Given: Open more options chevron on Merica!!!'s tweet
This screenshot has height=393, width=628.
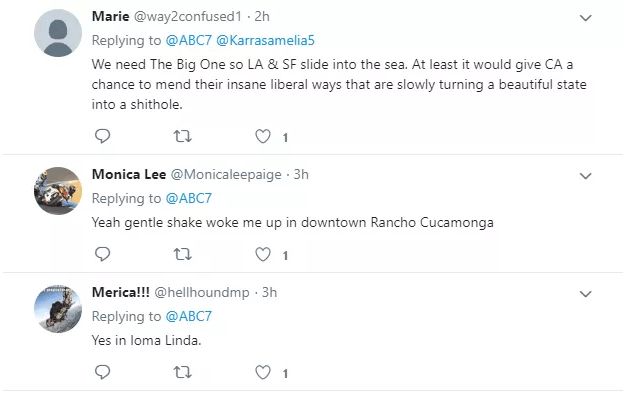Looking at the screenshot, I should pos(586,294).
